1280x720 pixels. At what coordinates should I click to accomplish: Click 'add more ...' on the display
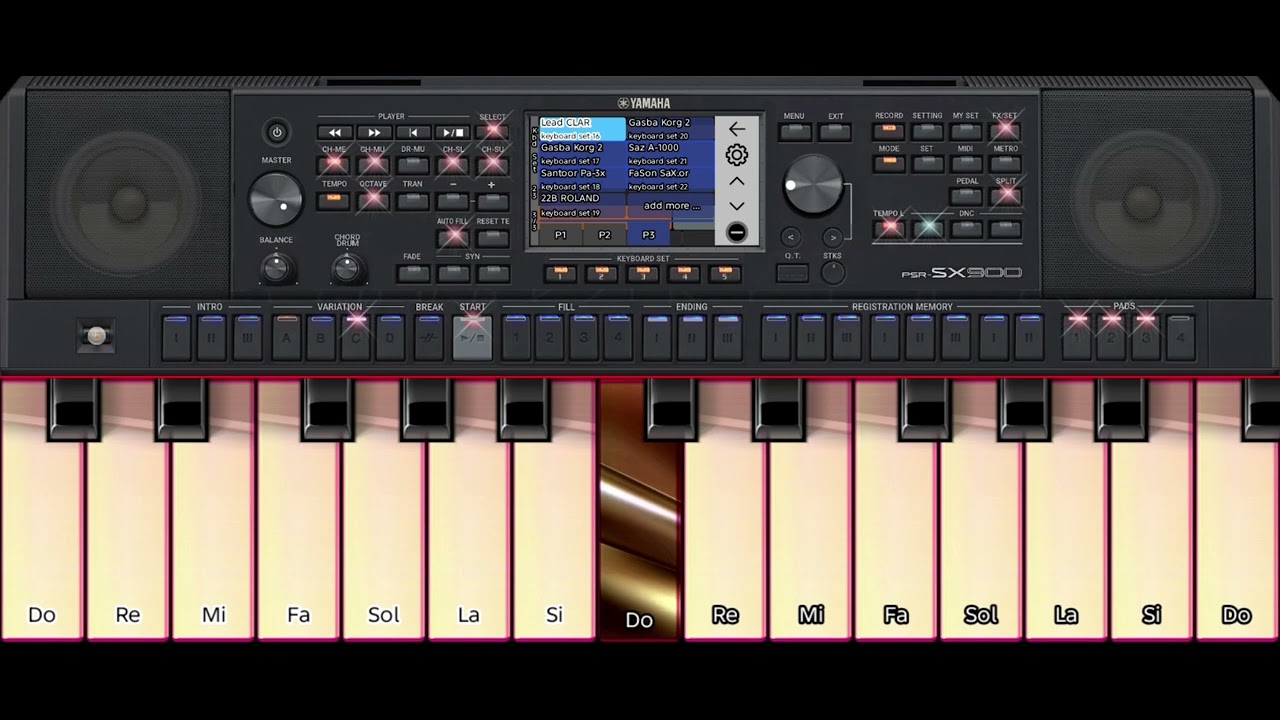672,206
